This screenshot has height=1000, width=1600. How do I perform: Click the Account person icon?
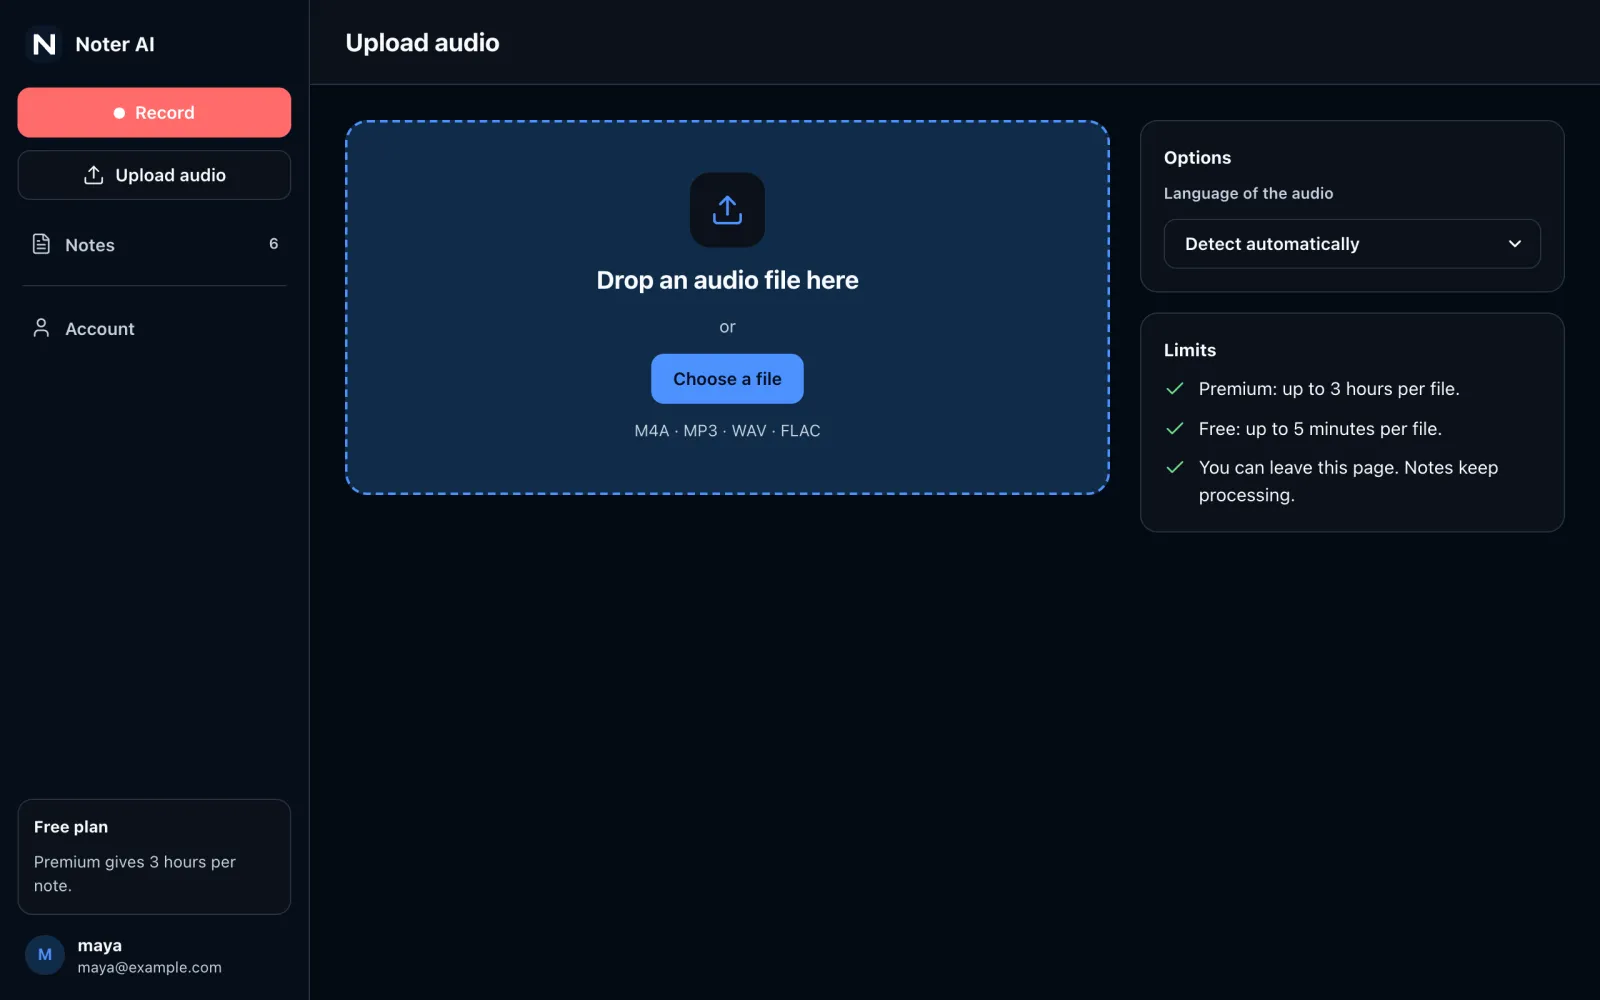click(x=41, y=328)
